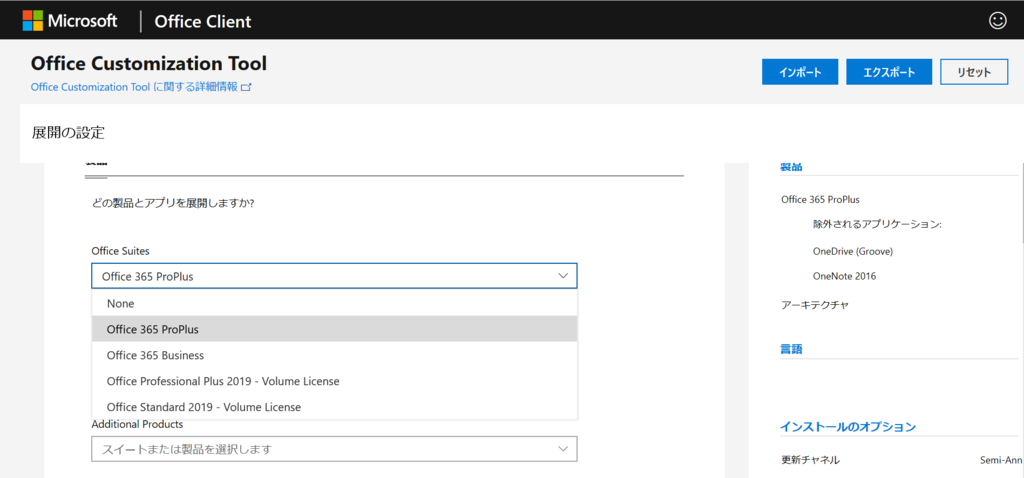Viewport: 1024px width, 478px height.
Task: Collapse the Office Suites dropdown showing Office 365 ProPlus
Action: (334, 276)
